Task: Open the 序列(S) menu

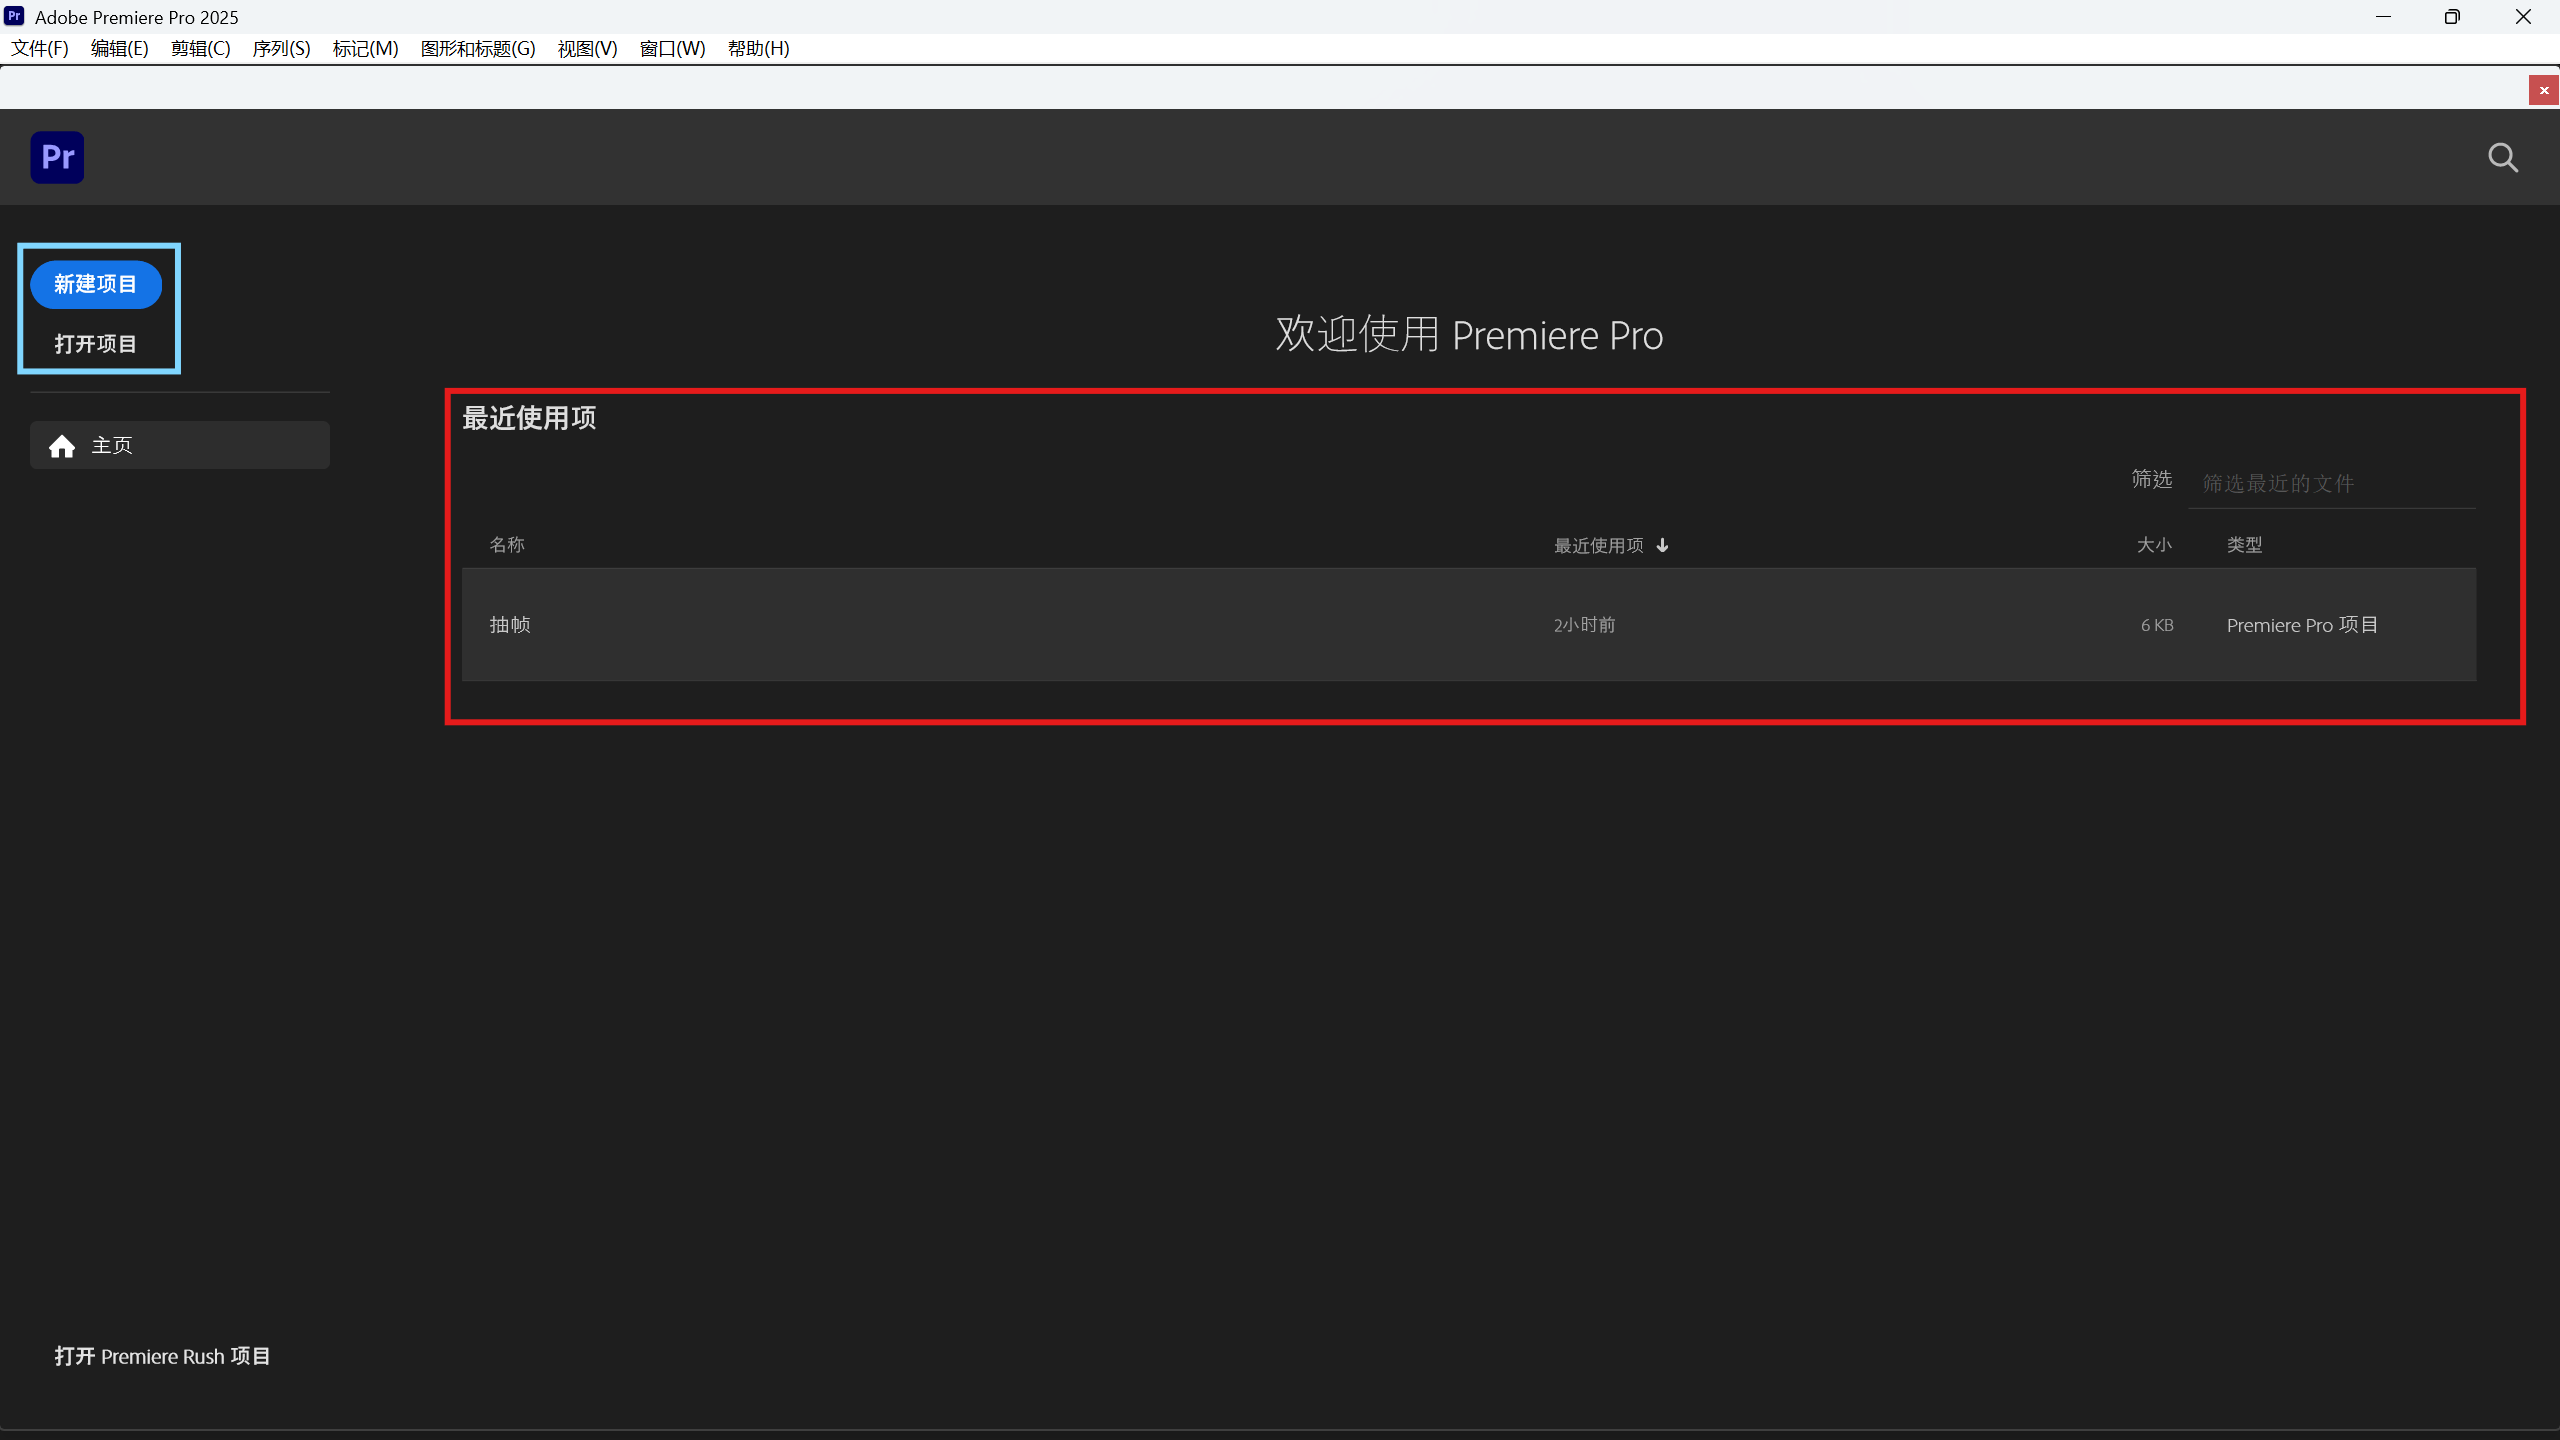Action: (x=281, y=48)
